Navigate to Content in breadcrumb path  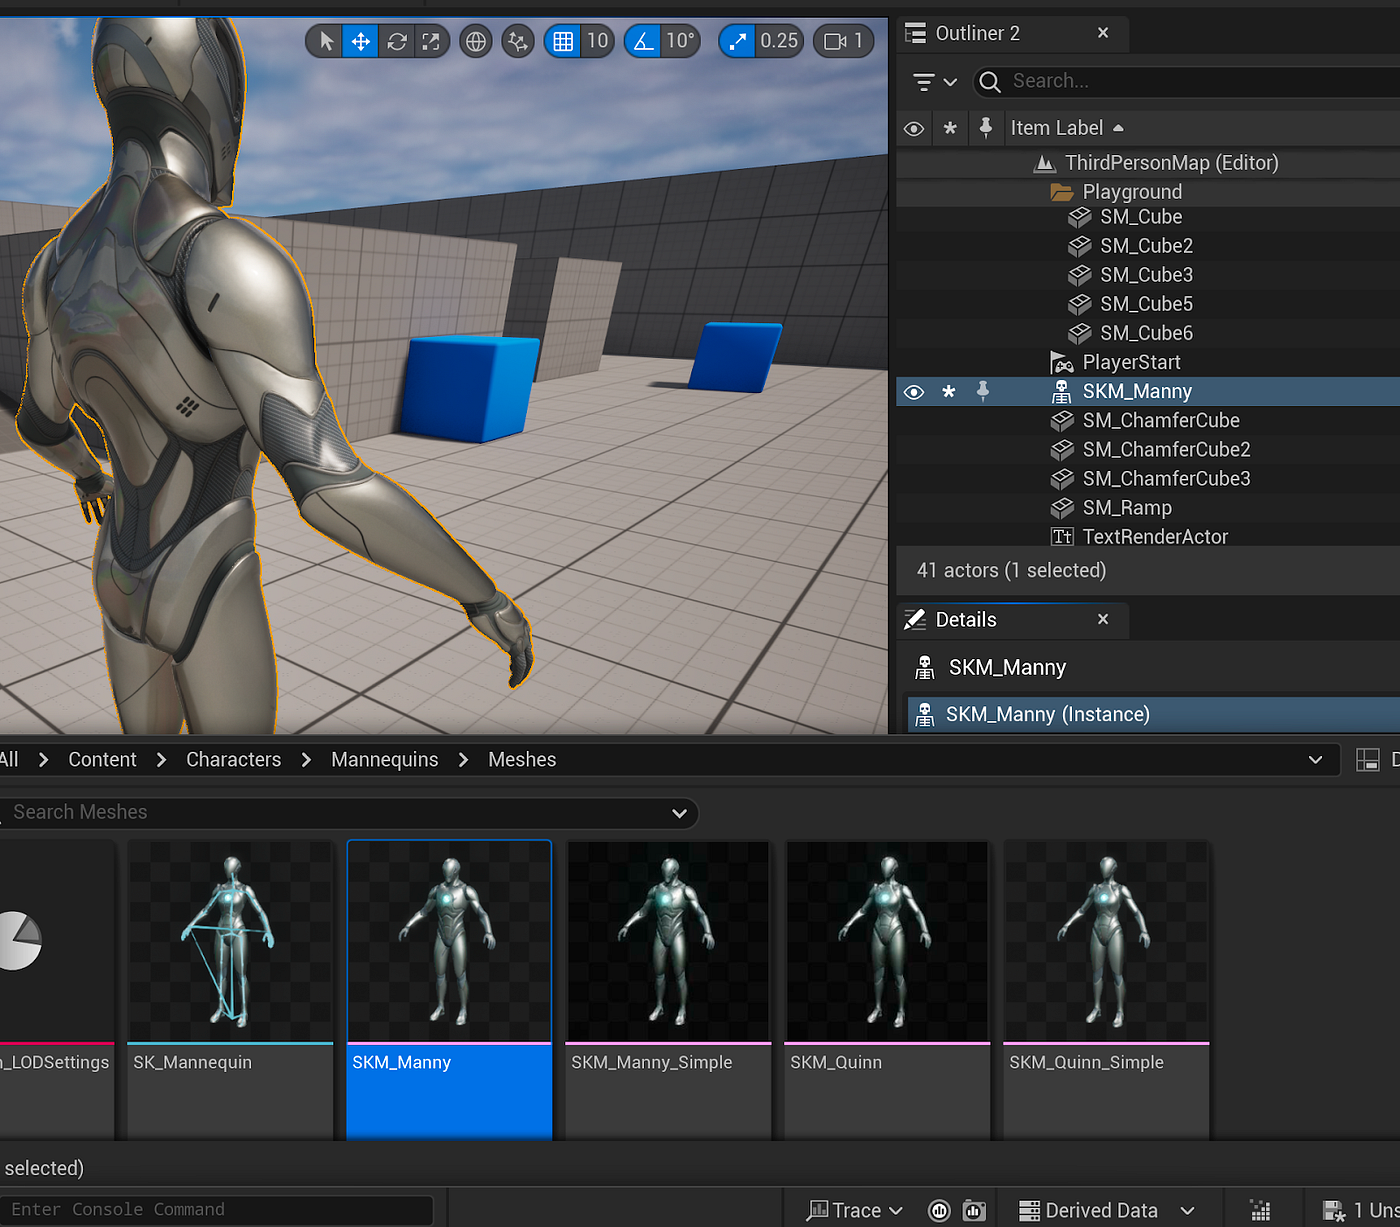pos(102,760)
